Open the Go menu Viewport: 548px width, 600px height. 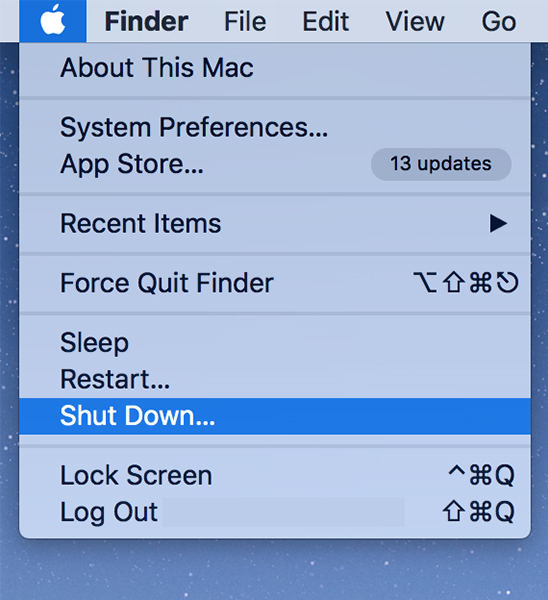[x=499, y=21]
